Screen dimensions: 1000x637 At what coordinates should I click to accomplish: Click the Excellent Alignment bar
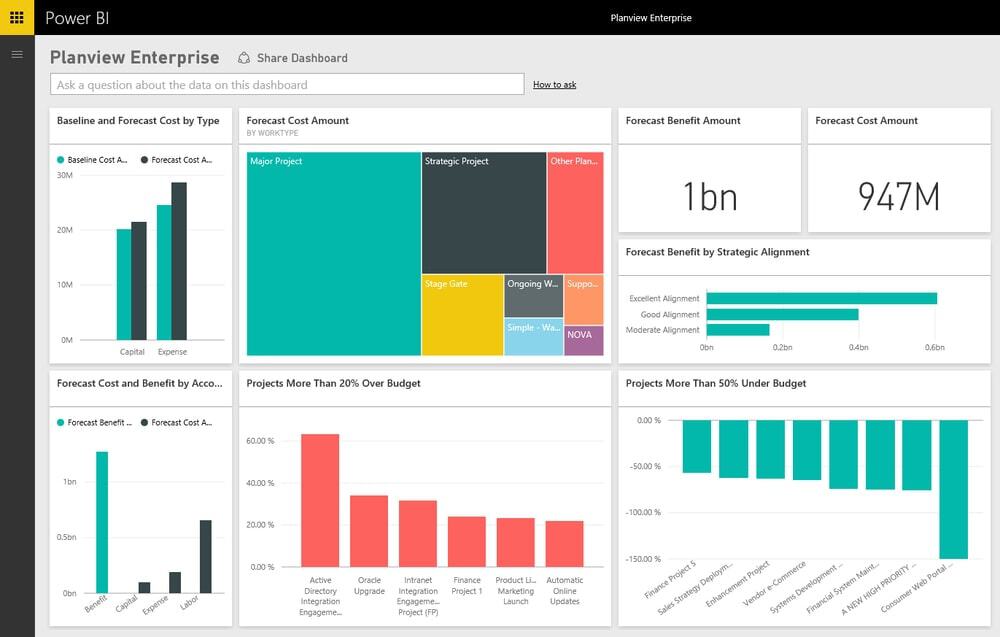point(821,298)
